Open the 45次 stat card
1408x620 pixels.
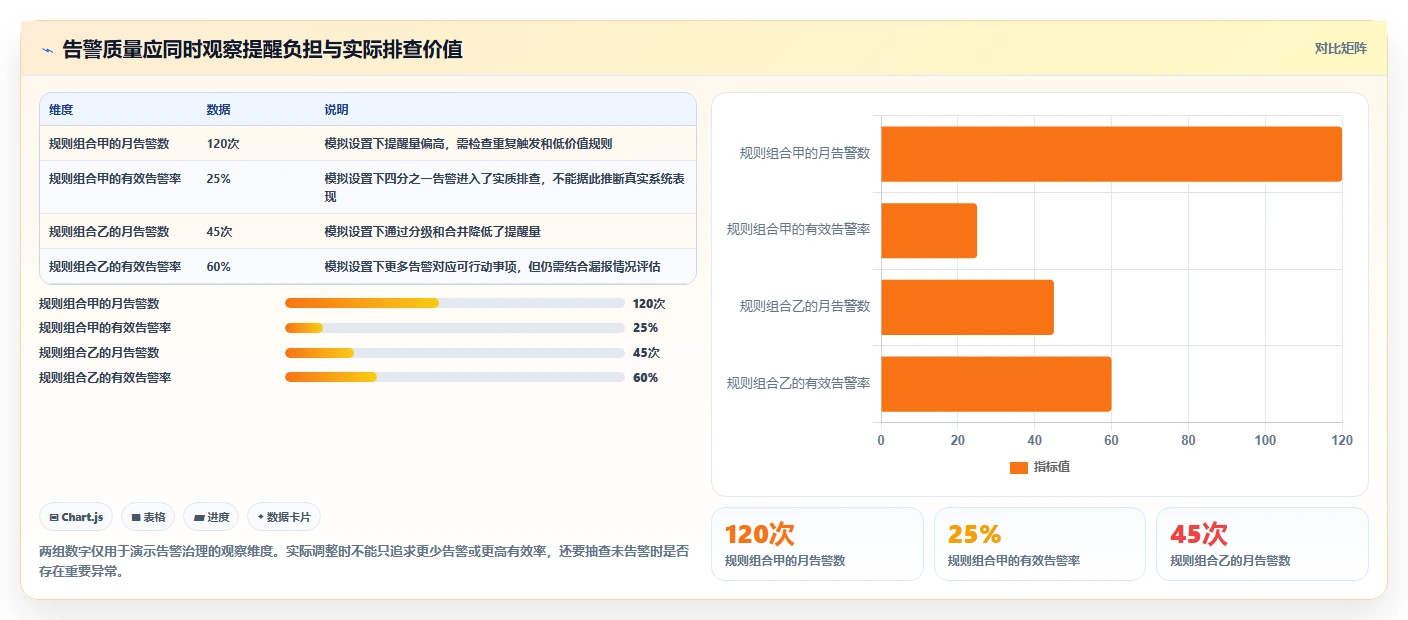pyautogui.click(x=1262, y=544)
